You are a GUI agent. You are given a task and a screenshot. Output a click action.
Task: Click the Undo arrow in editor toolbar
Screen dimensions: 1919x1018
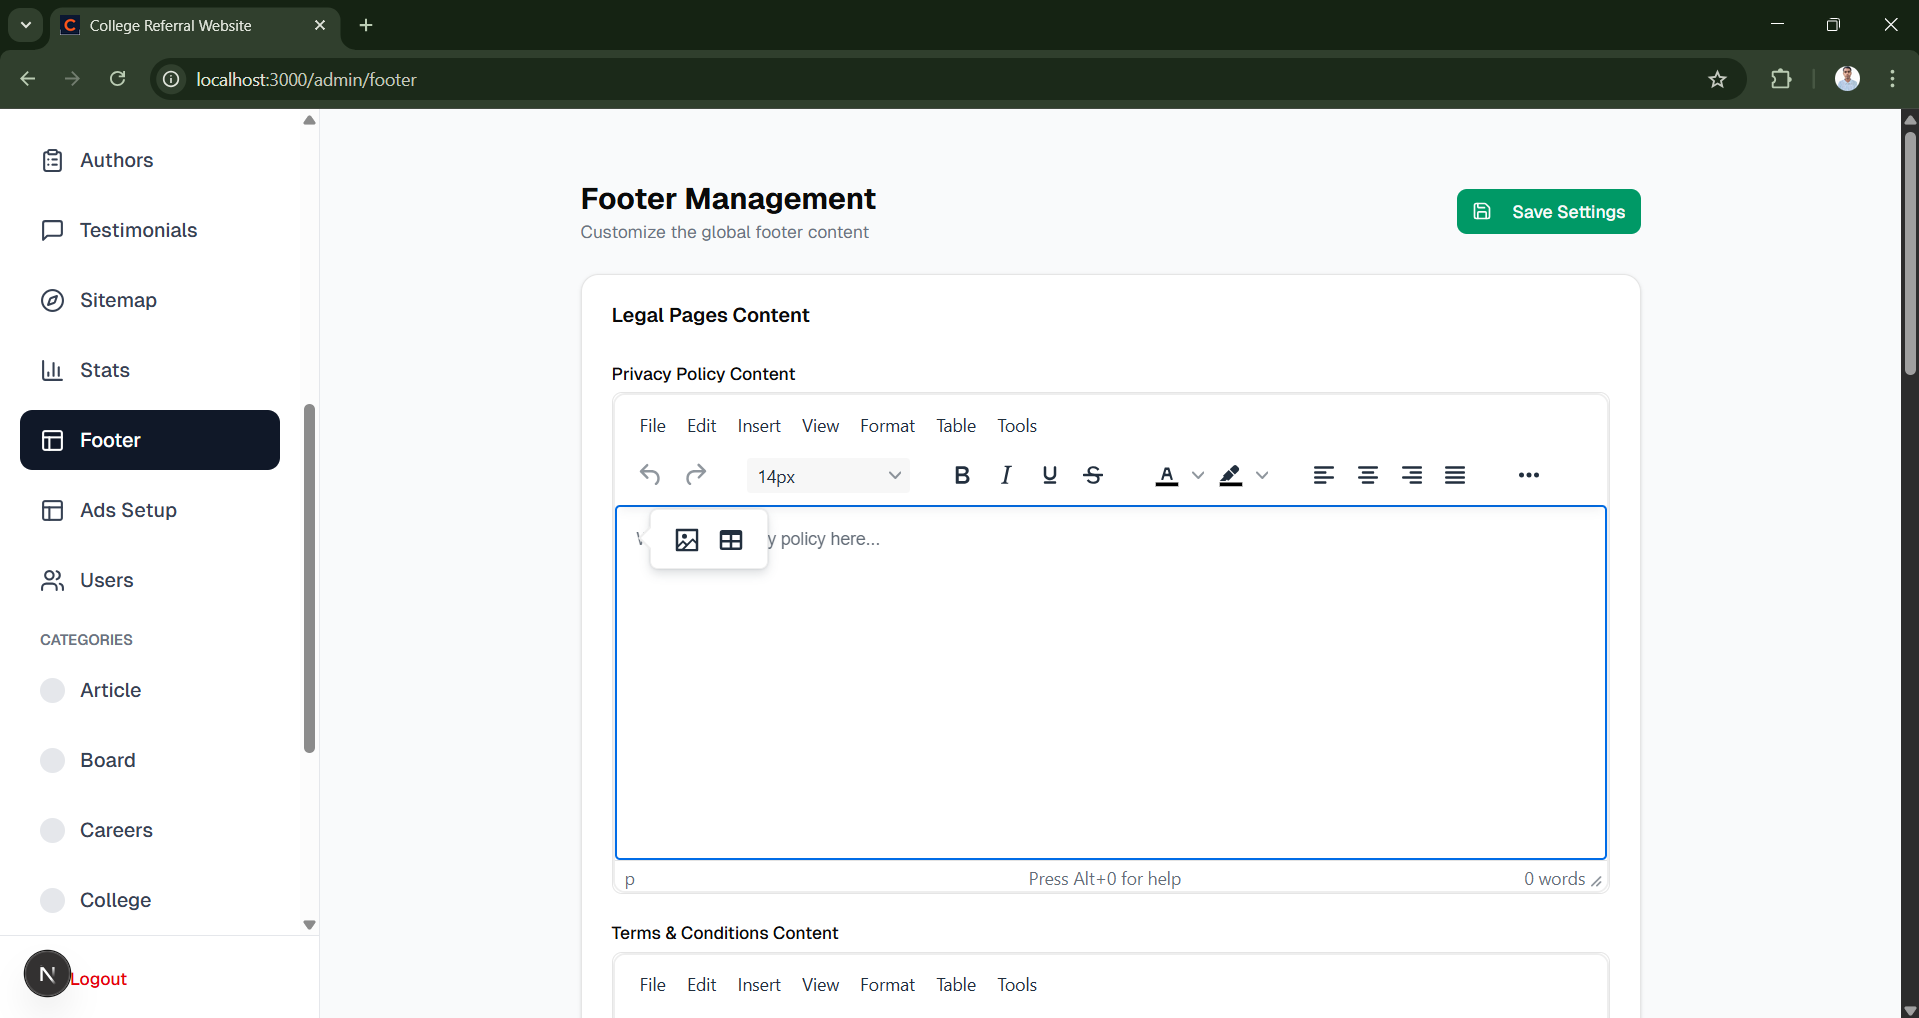650,475
